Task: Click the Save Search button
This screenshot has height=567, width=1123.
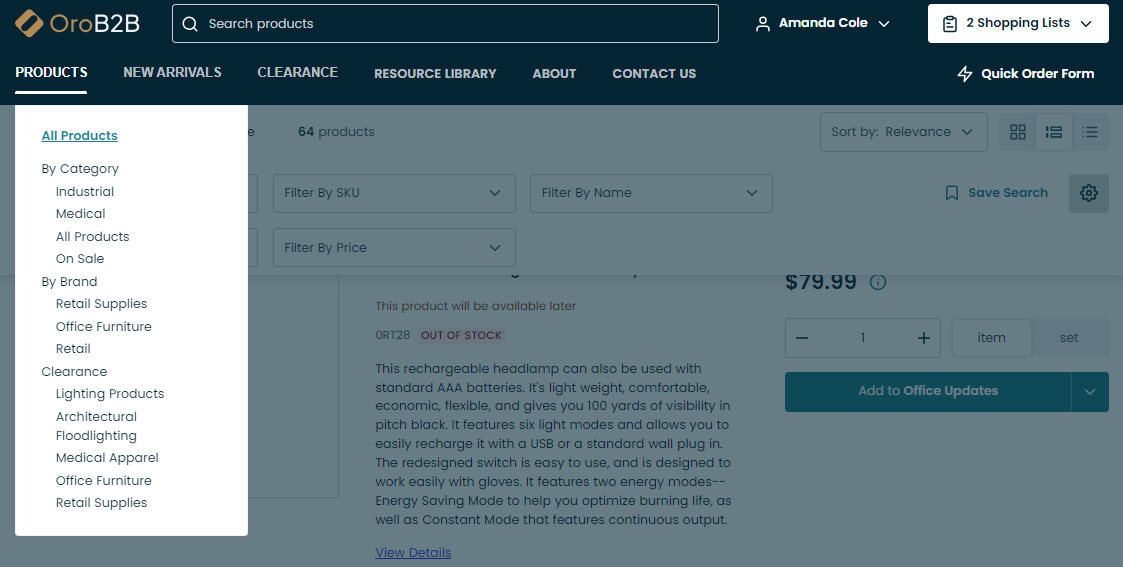Action: tap(996, 193)
